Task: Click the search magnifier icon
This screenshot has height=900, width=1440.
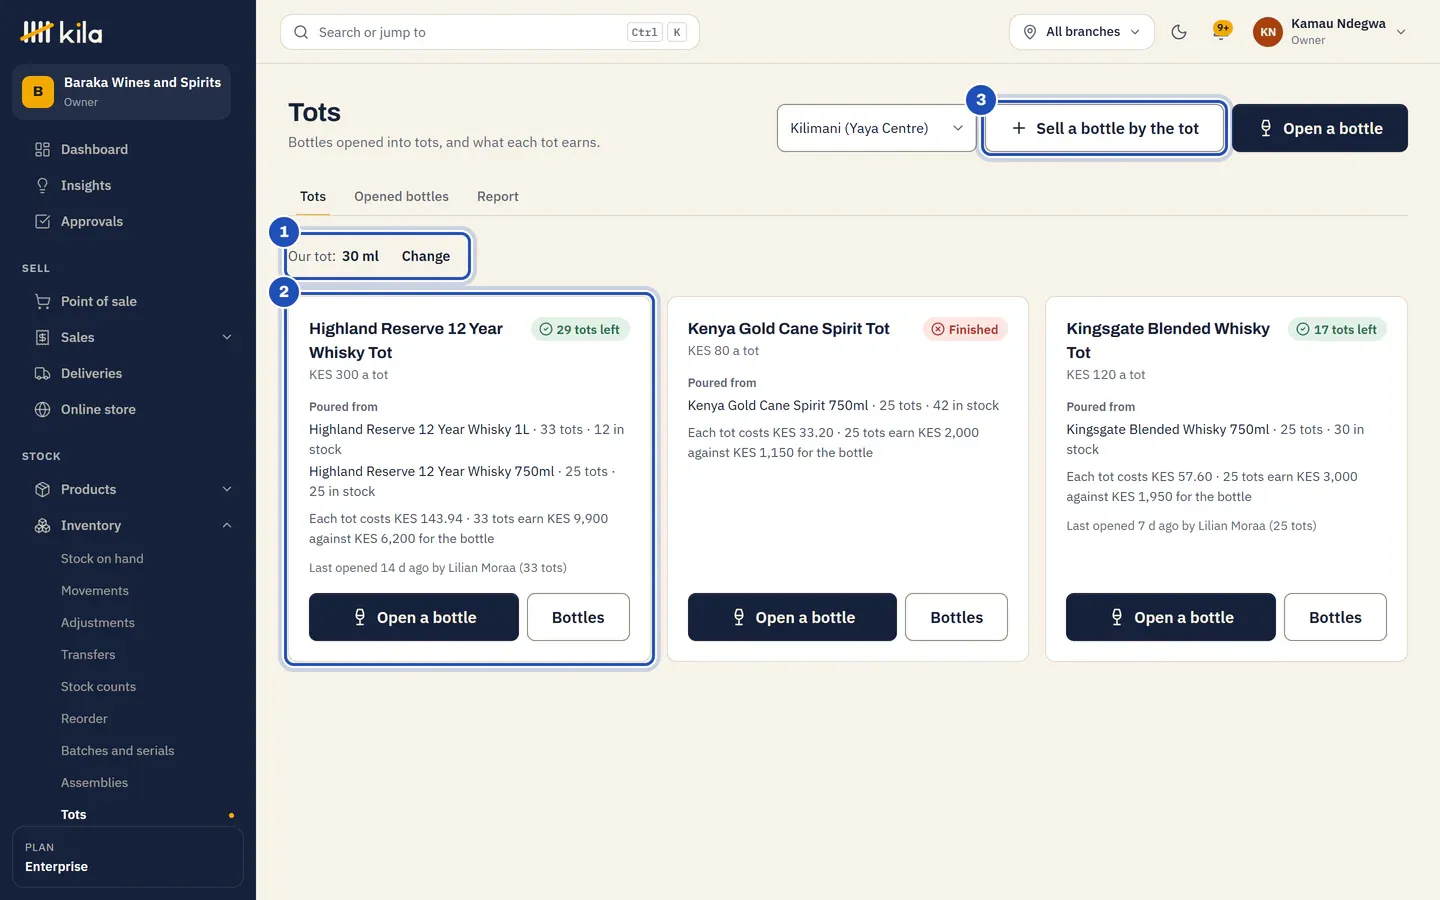Action: (x=301, y=32)
